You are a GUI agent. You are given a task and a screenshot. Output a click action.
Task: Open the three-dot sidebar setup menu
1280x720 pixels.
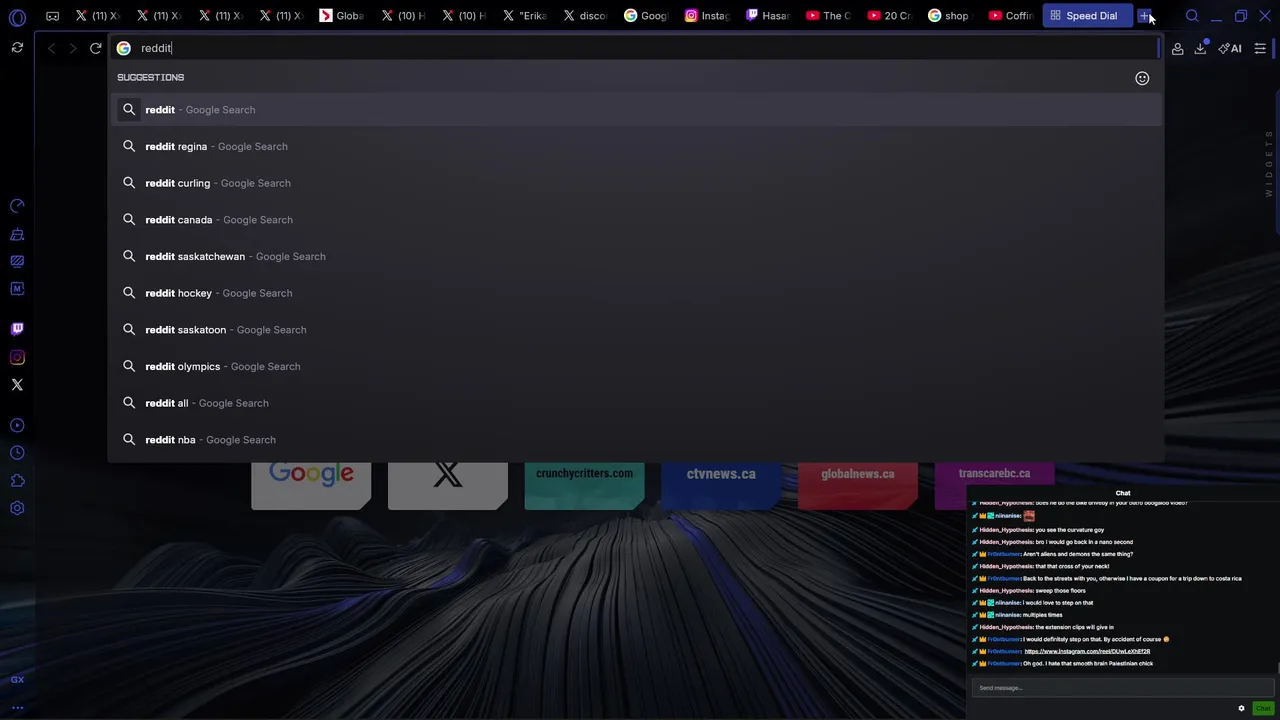click(17, 707)
